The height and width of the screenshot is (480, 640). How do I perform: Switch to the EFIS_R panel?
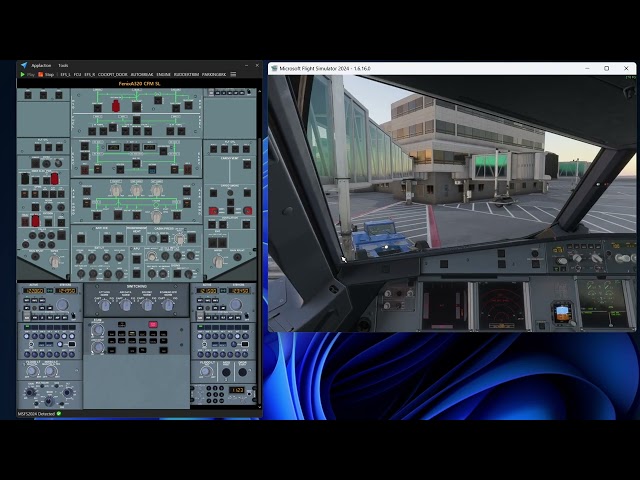(90, 75)
